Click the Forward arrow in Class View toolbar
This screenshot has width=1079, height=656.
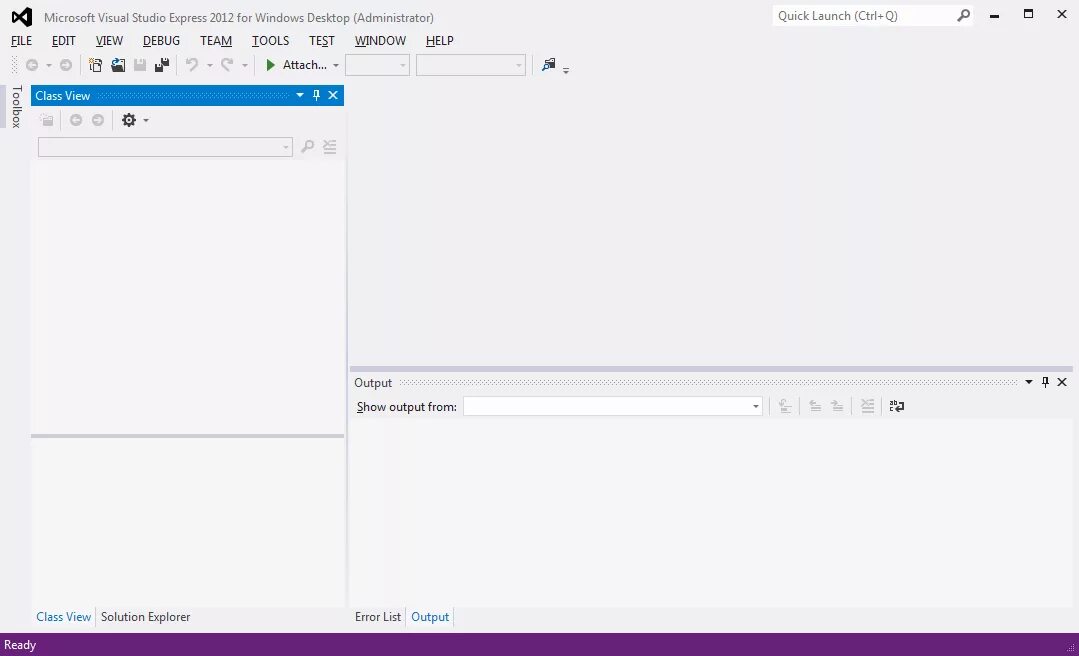coord(98,120)
